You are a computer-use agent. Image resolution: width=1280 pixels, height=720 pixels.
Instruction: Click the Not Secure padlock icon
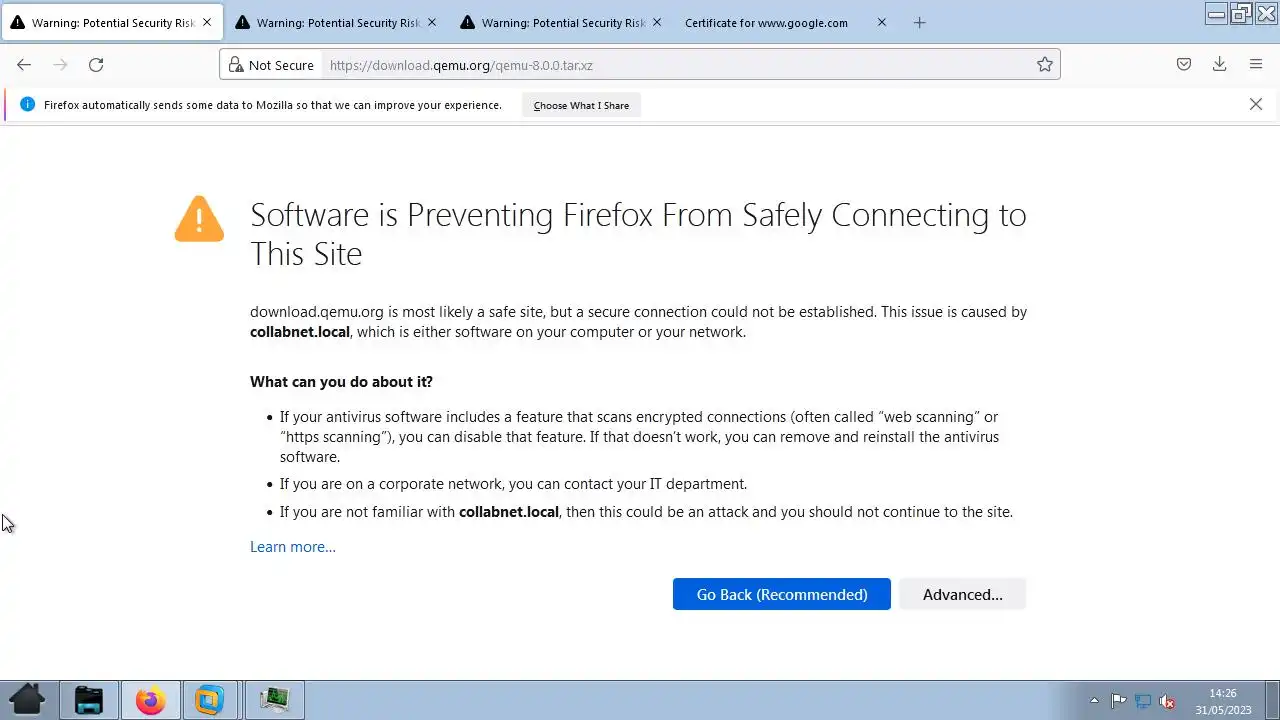236,65
